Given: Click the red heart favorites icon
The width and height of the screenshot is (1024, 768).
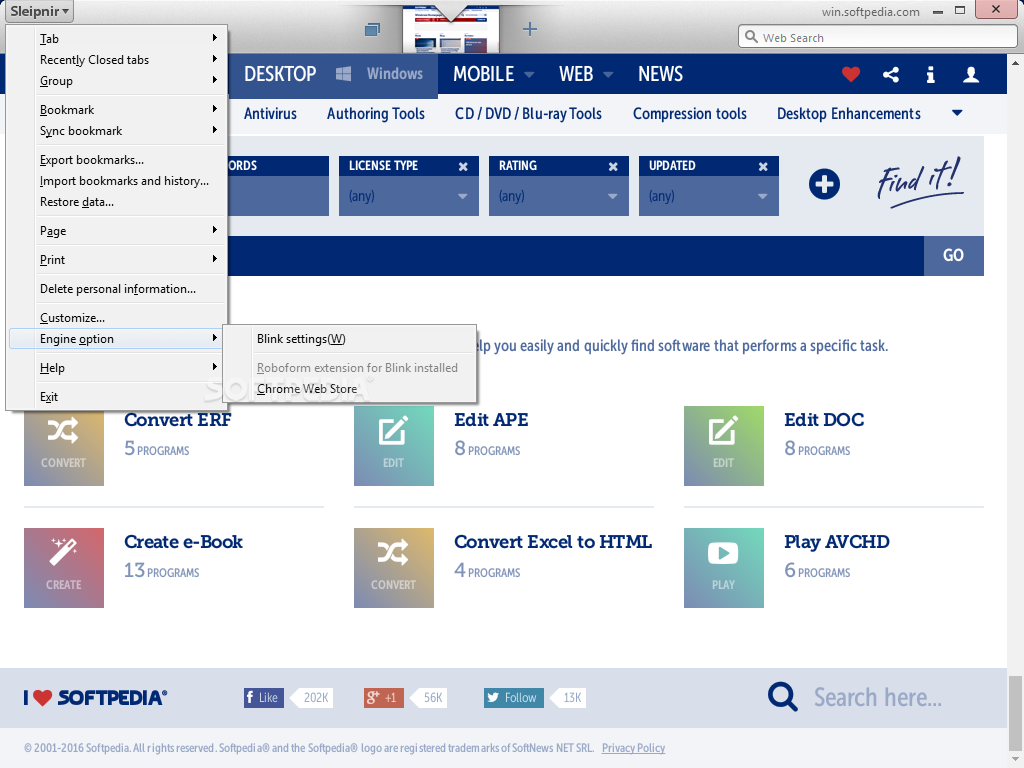Looking at the screenshot, I should (x=850, y=74).
